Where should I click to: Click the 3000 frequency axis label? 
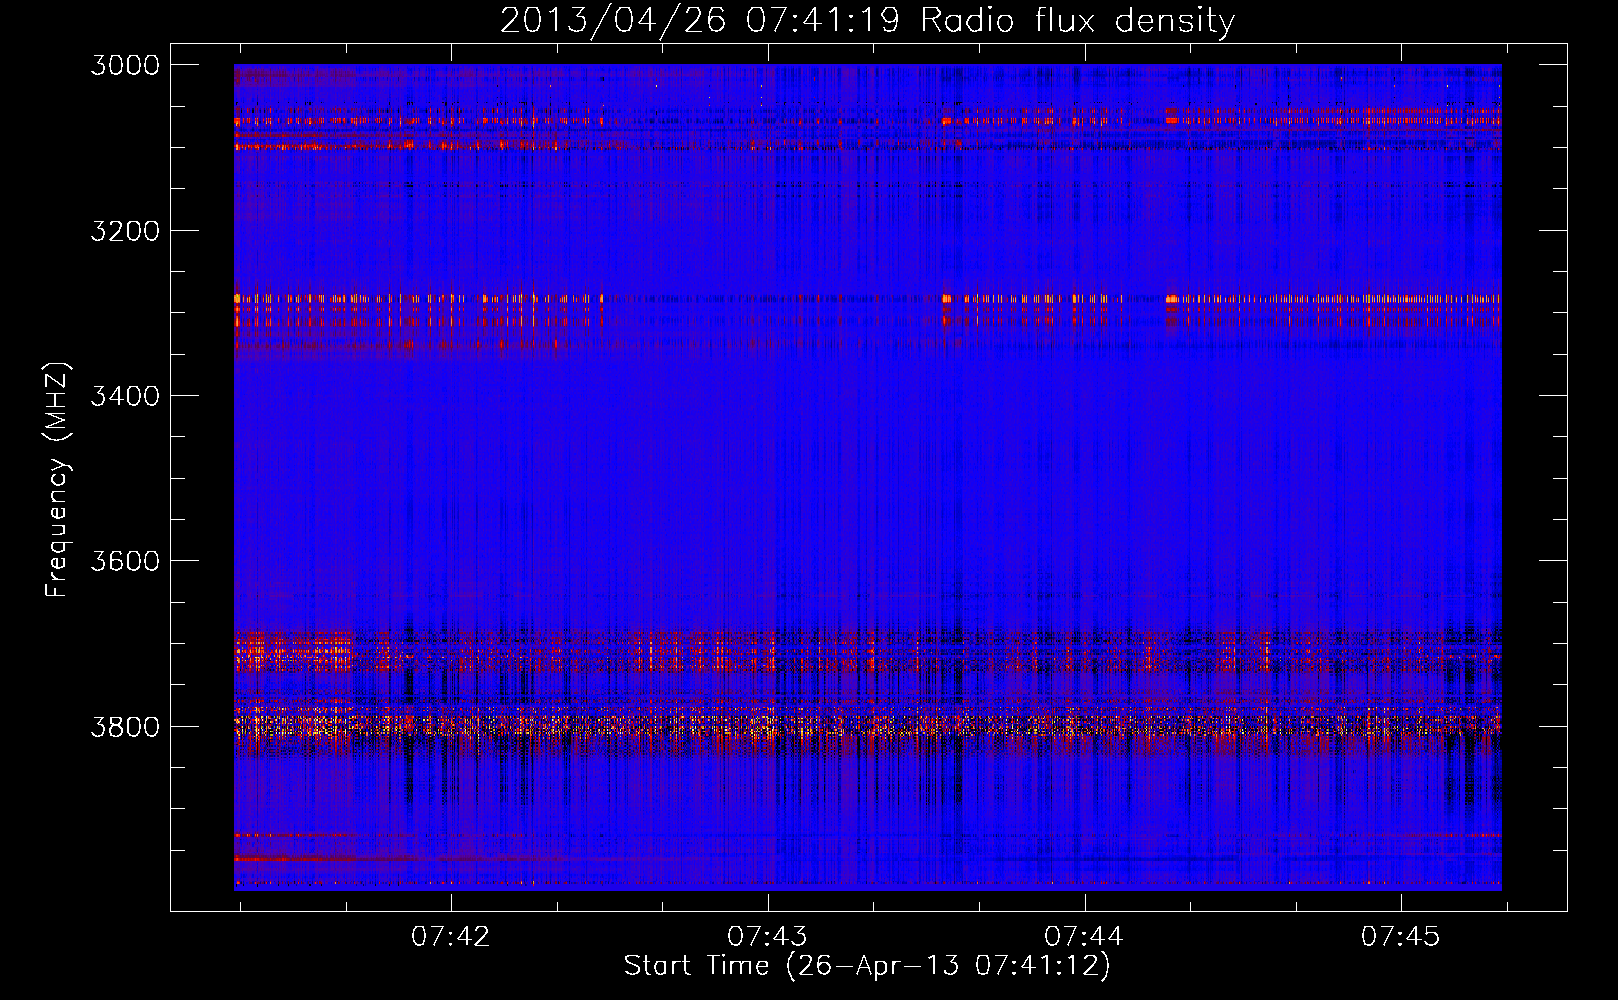tap(125, 65)
